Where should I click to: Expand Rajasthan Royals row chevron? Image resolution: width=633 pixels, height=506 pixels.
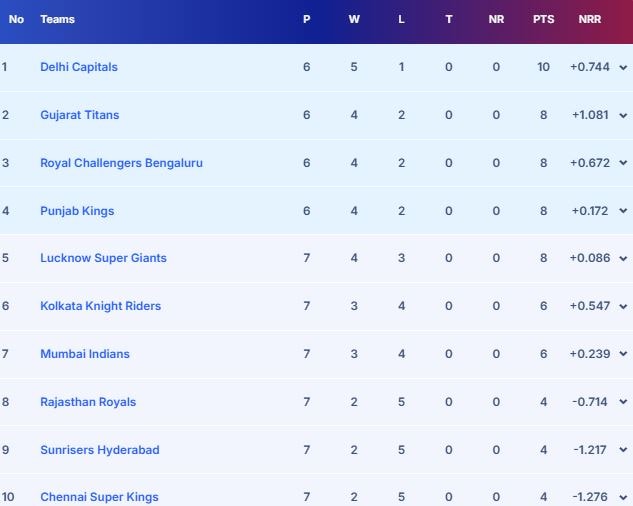tap(623, 402)
